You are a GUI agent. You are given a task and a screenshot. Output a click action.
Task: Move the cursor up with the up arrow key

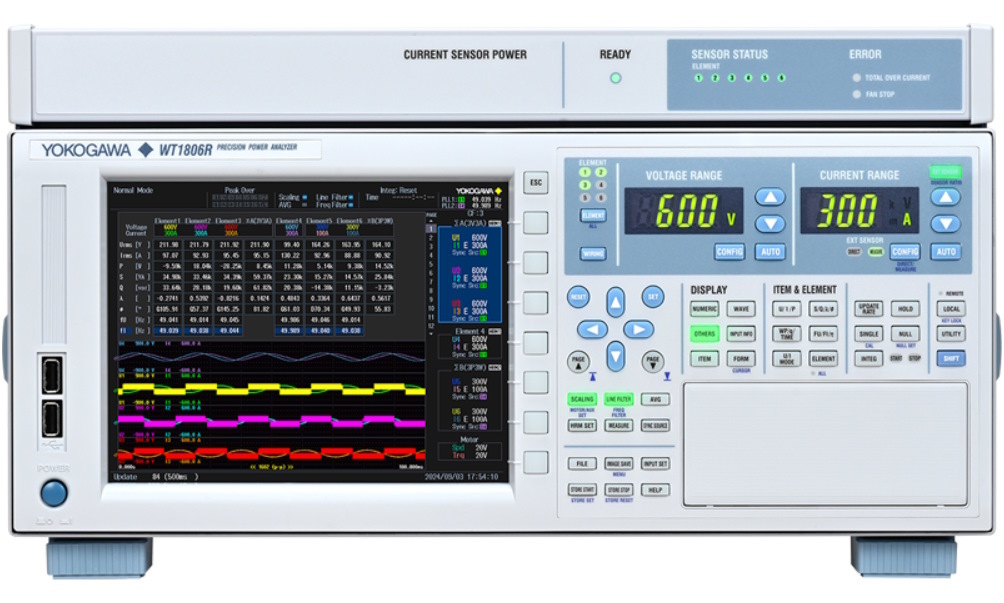(x=615, y=302)
